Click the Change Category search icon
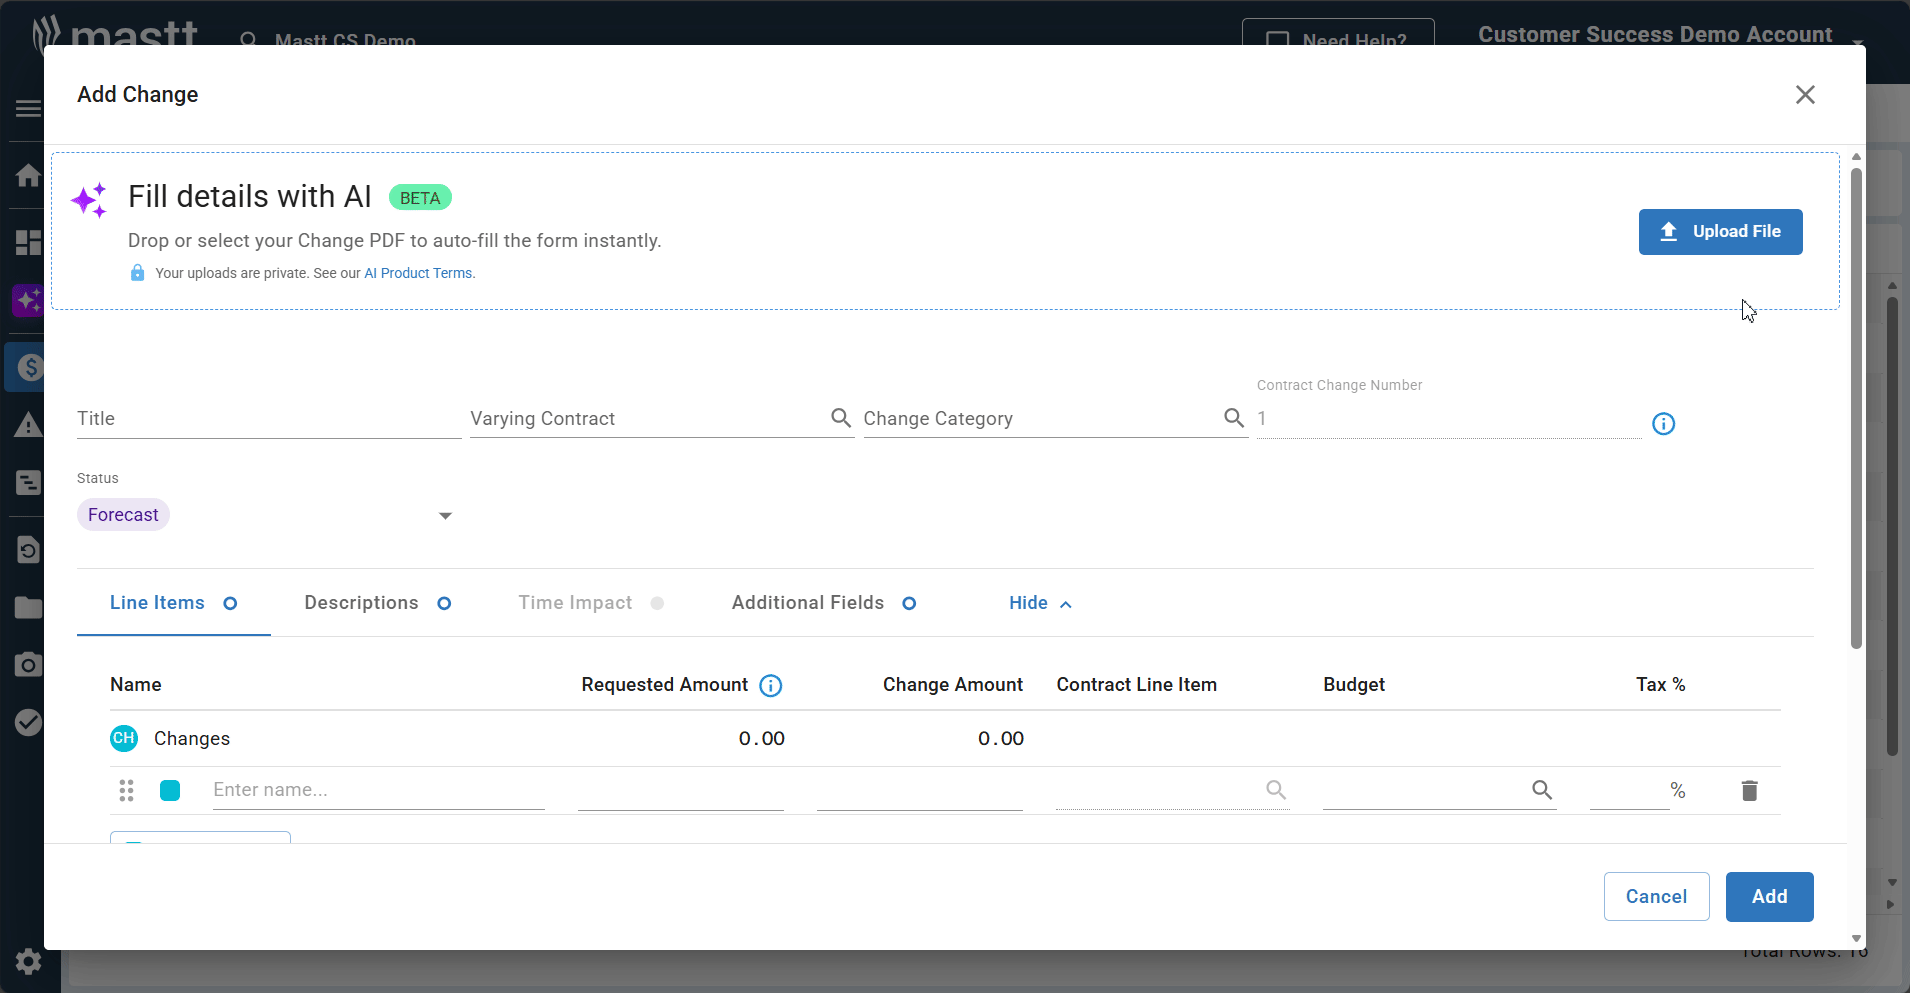 click(1234, 418)
